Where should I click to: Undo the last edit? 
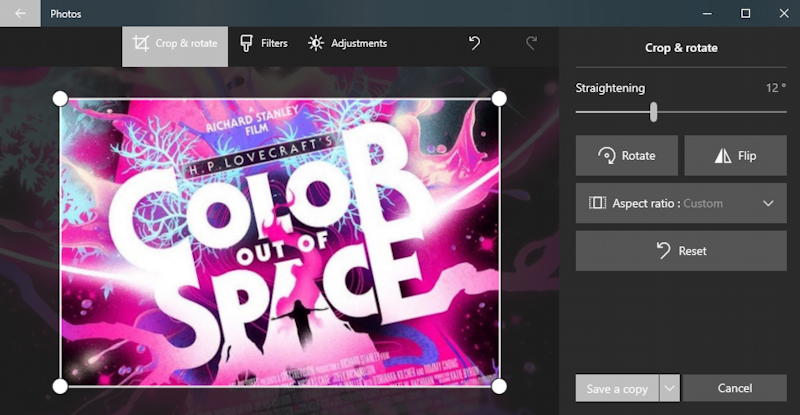[474, 43]
